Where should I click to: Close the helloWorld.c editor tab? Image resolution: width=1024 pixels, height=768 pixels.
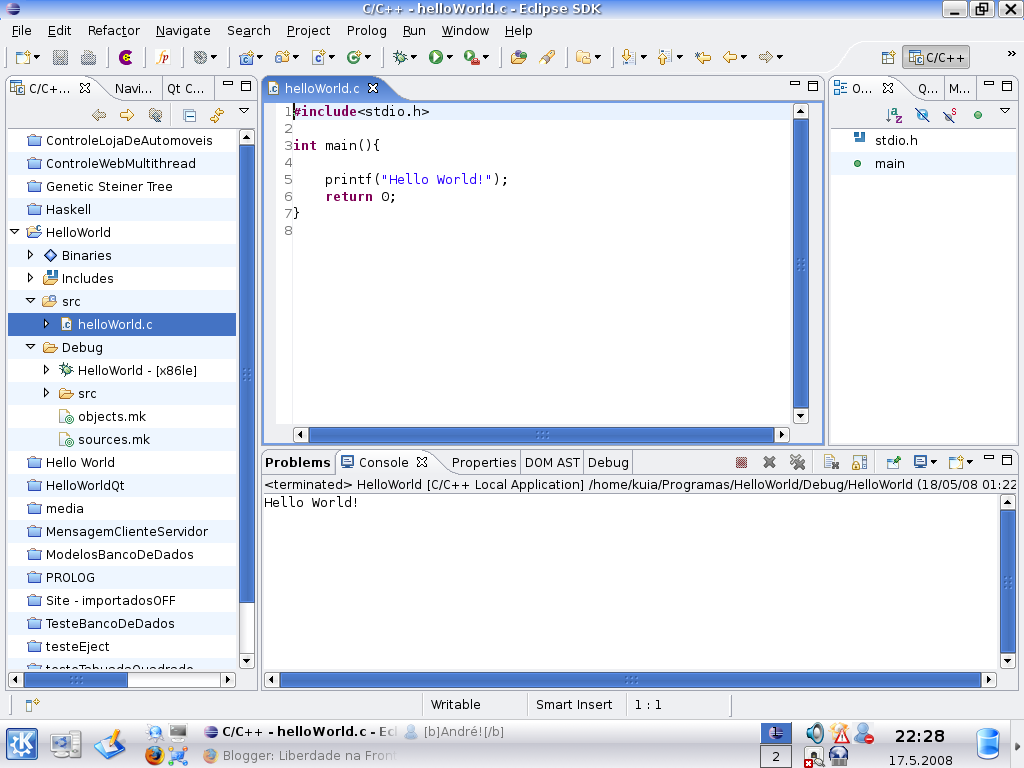click(373, 88)
